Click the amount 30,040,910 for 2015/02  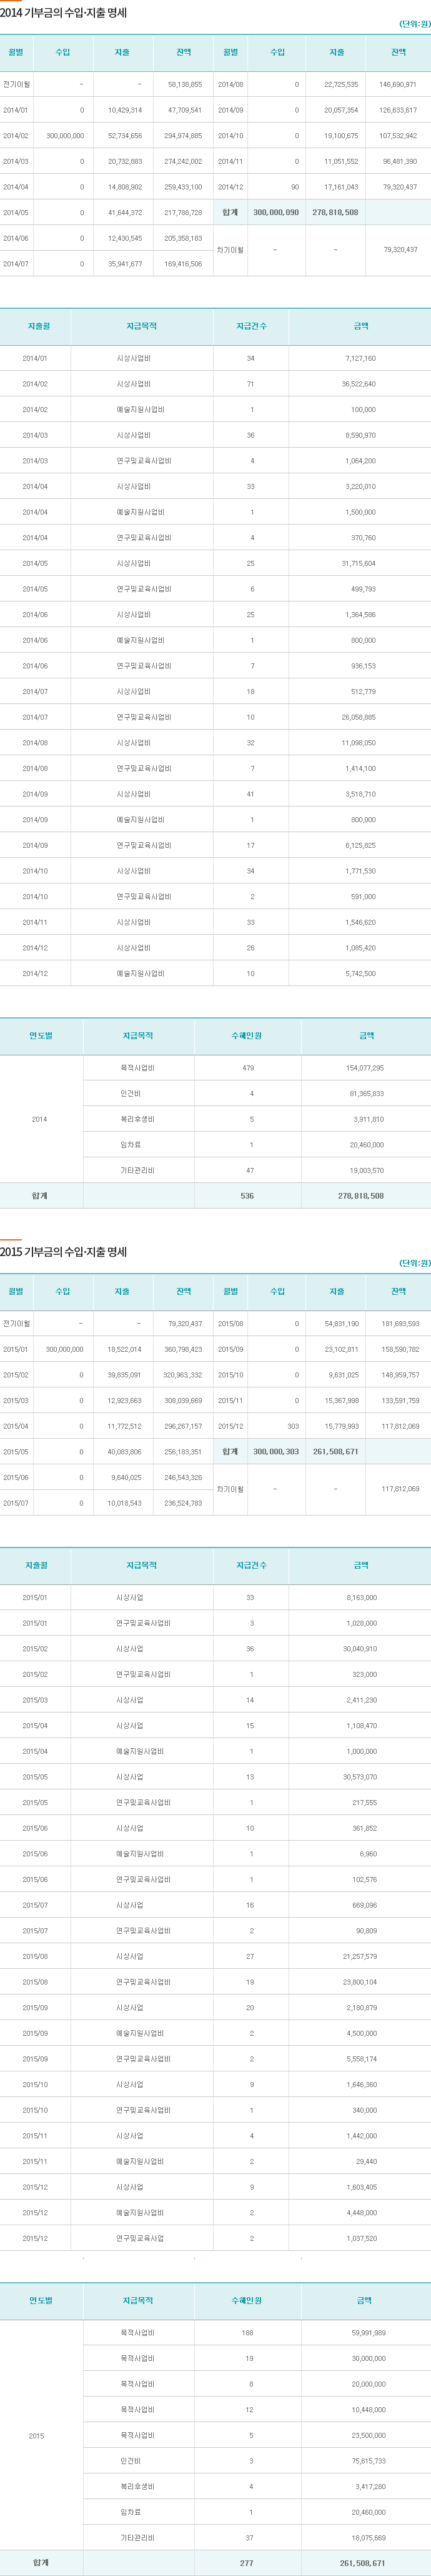point(359,1649)
